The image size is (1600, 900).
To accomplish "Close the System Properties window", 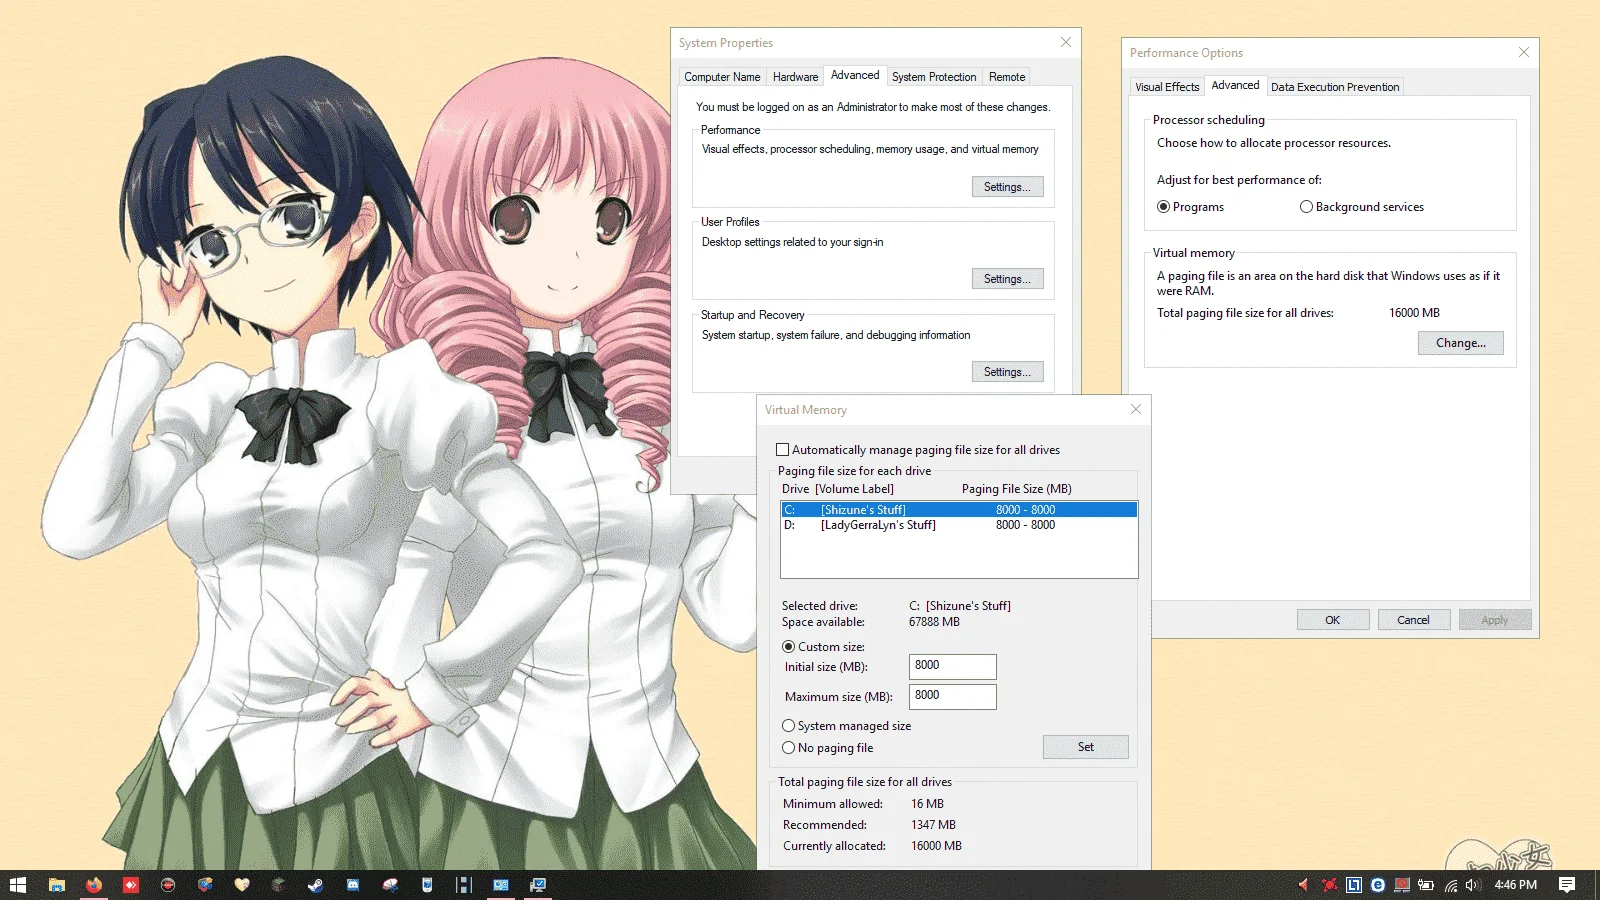I will pos(1066,42).
